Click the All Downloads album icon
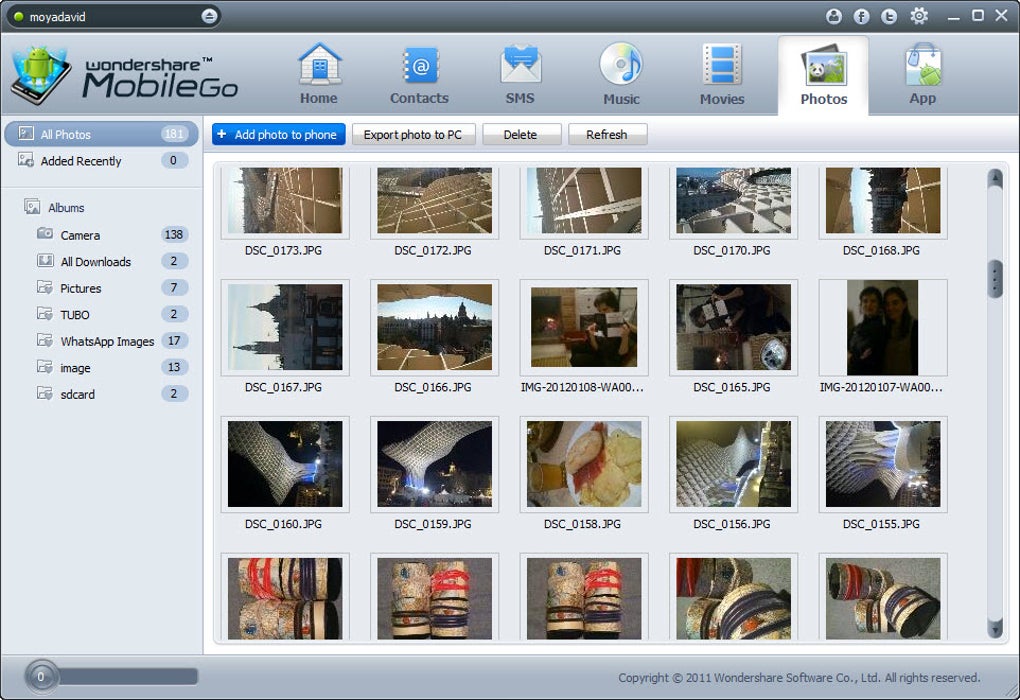Image resolution: width=1020 pixels, height=700 pixels. pos(45,261)
